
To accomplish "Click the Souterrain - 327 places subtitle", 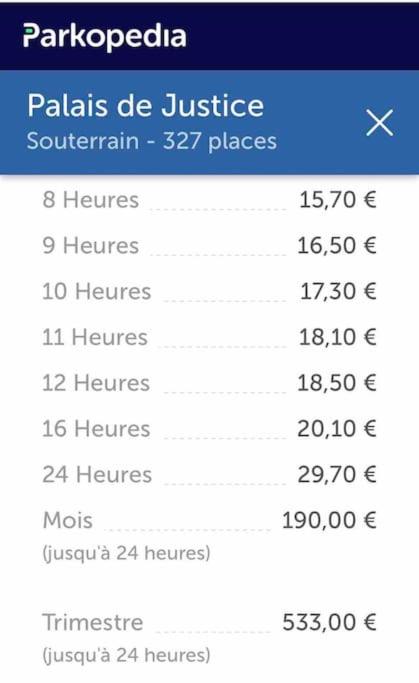I will tap(152, 141).
